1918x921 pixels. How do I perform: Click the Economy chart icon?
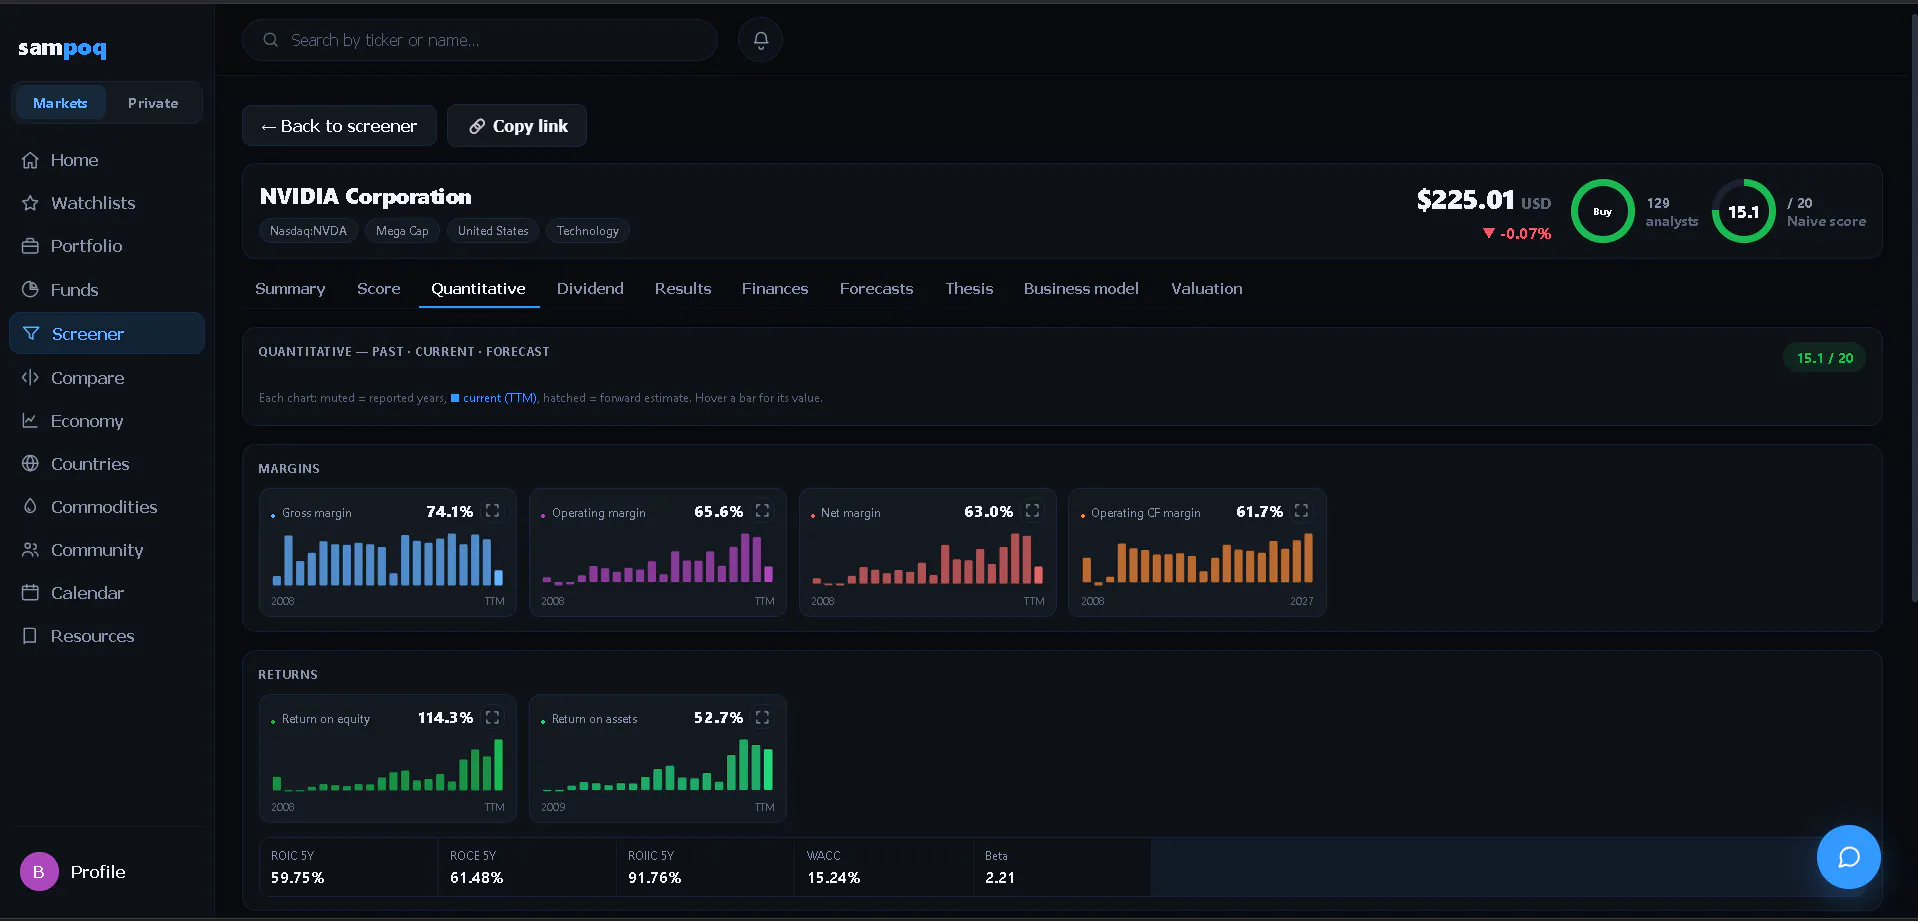[x=30, y=421]
